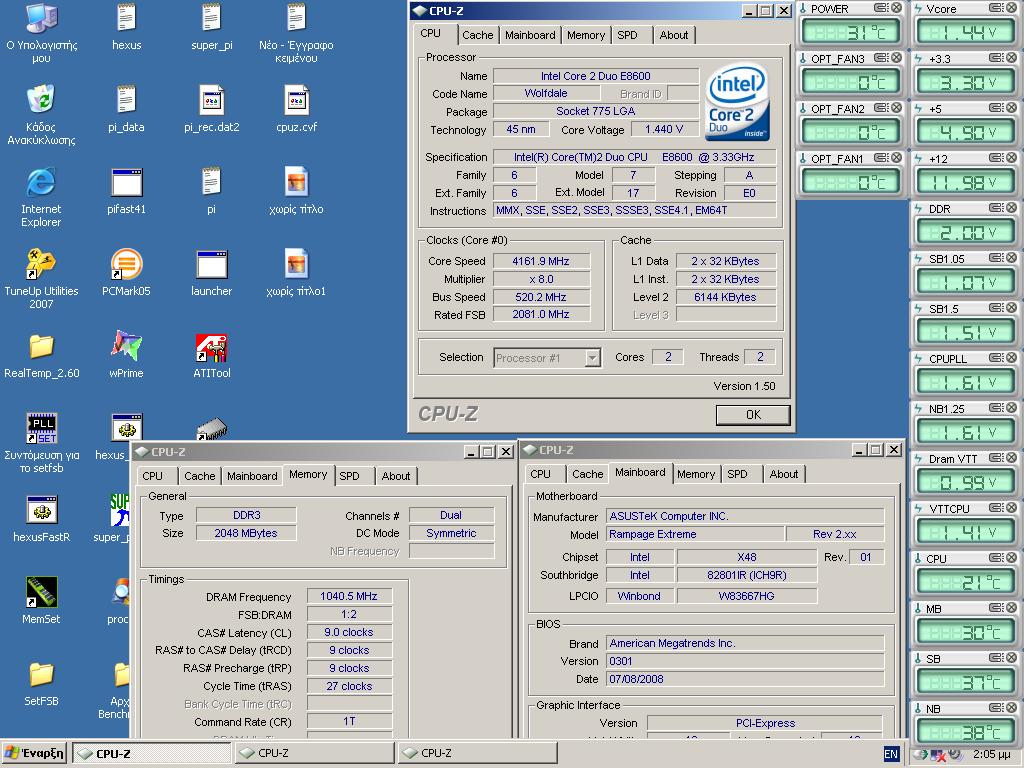Switch to Mainboard tab in top CPU-Z window
The width and height of the screenshot is (1024, 768).
[x=530, y=35]
